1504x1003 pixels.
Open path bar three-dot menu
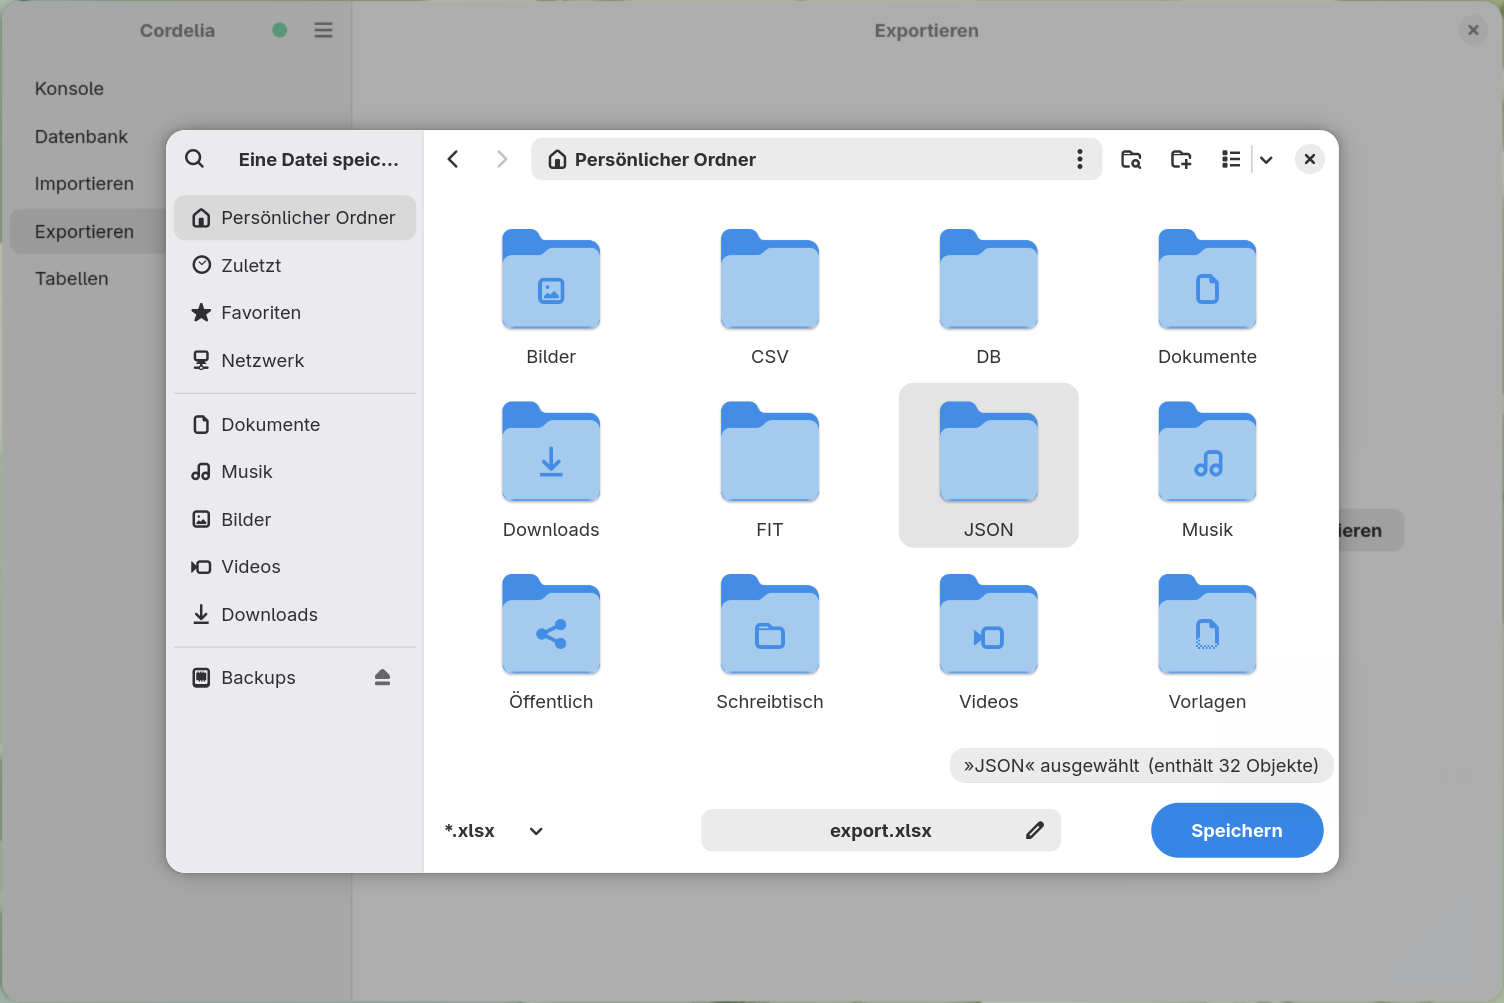1079,159
